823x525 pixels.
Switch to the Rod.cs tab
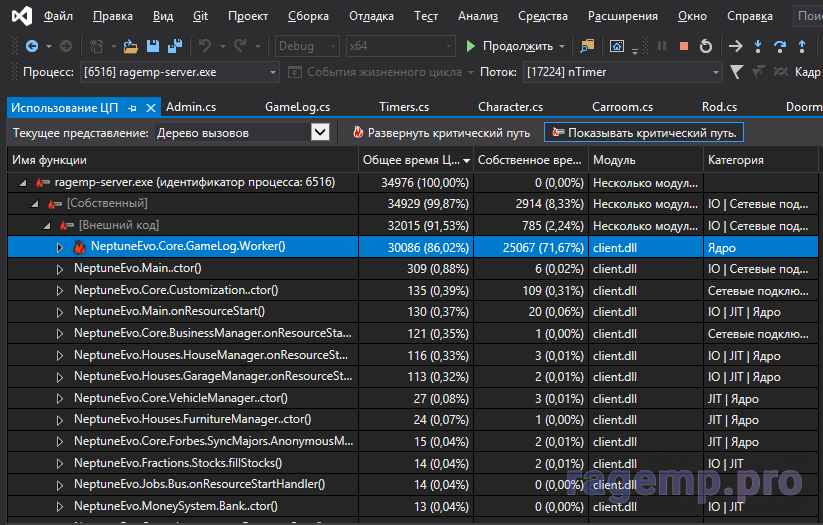click(x=720, y=107)
